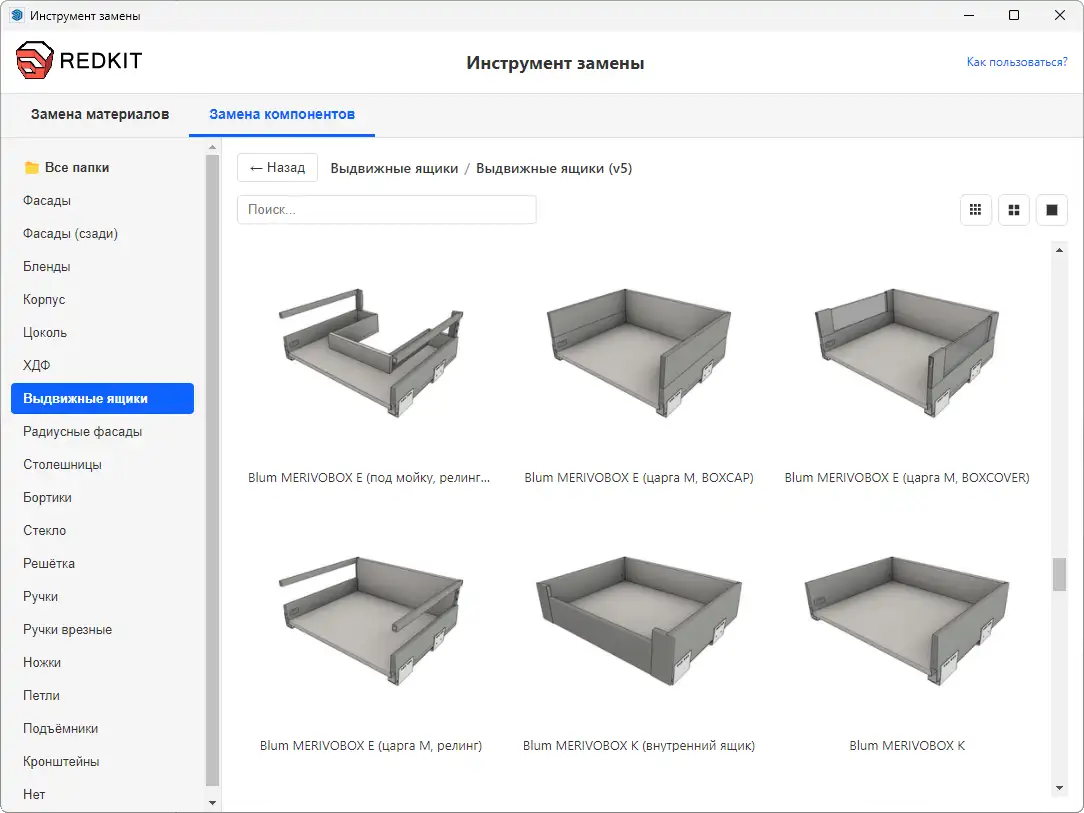This screenshot has height=813, width=1084.
Task: Pick MERIVOBOX E под мойку thumbnail
Action: click(371, 352)
